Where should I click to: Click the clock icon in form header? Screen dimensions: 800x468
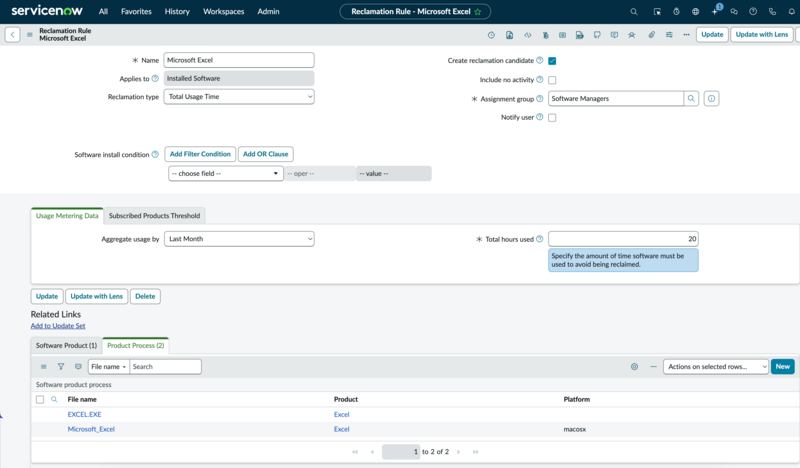[x=491, y=35]
